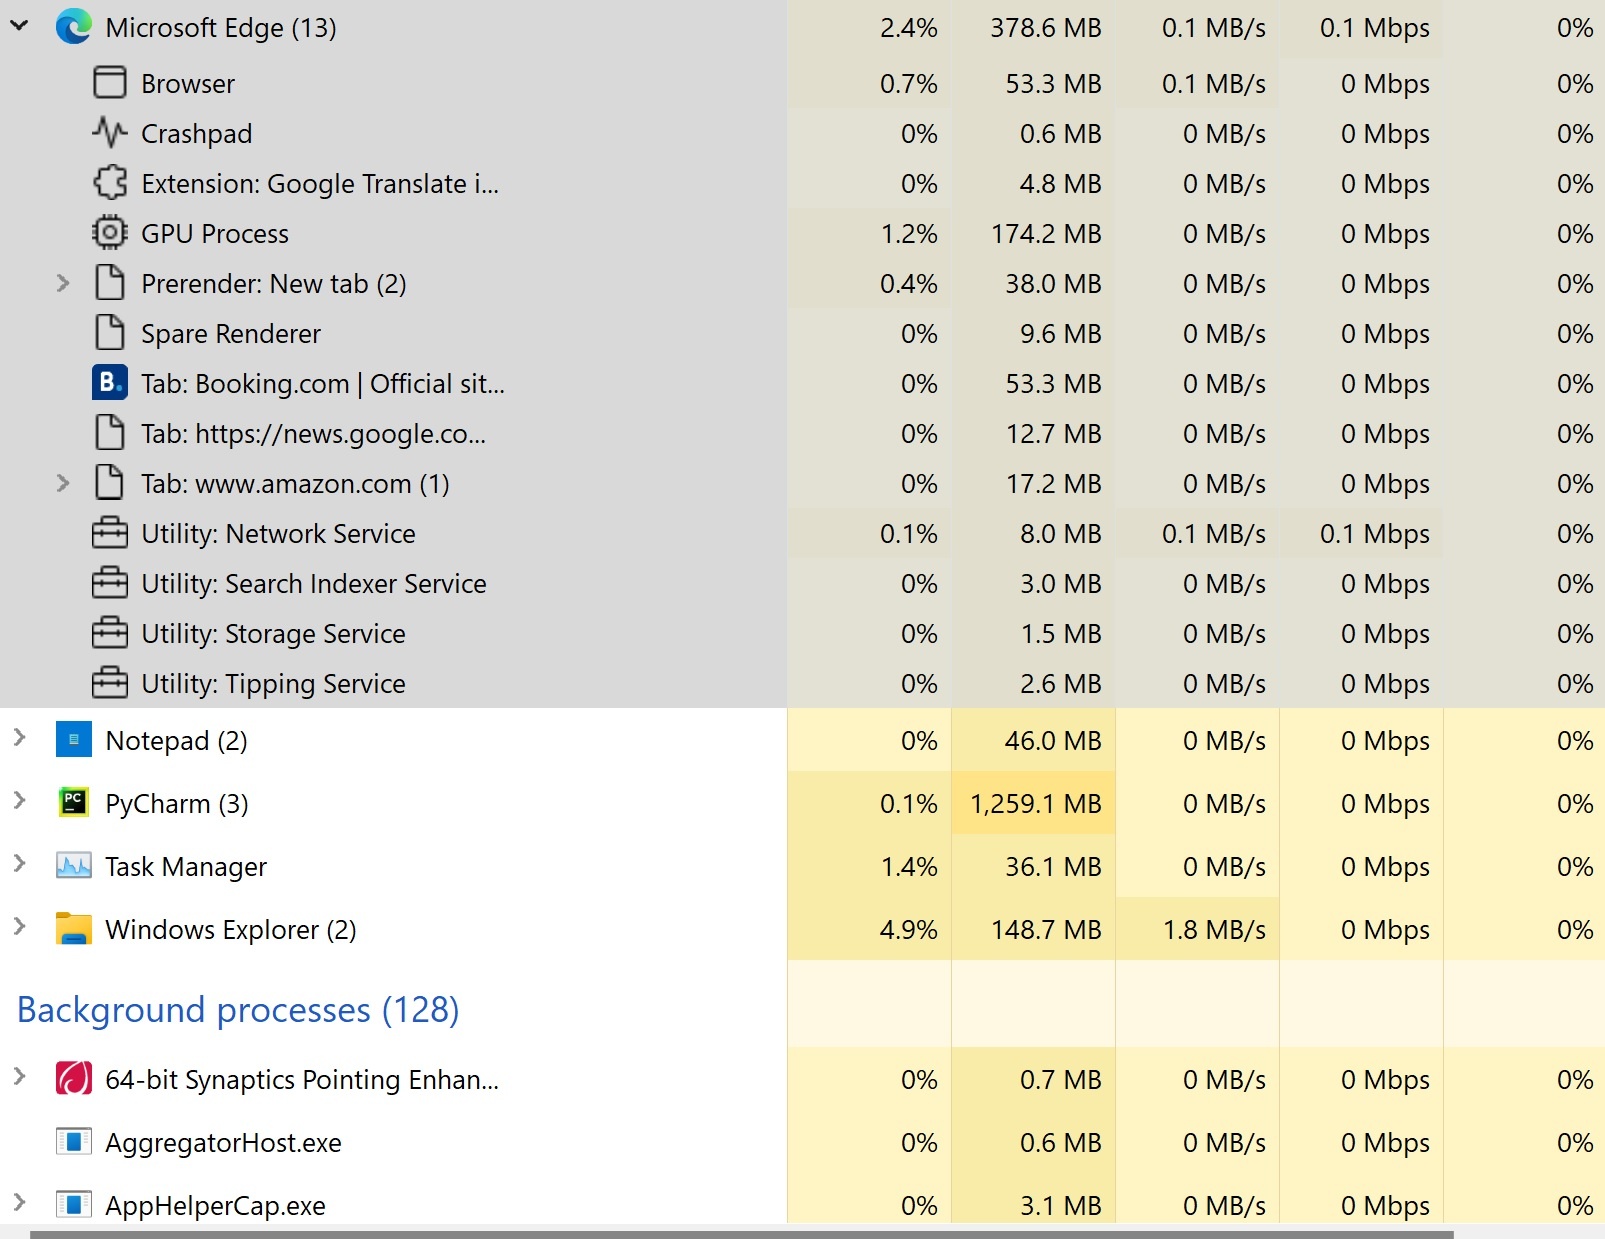The image size is (1605, 1239).
Task: Expand the PyCharm process group
Action: click(19, 800)
